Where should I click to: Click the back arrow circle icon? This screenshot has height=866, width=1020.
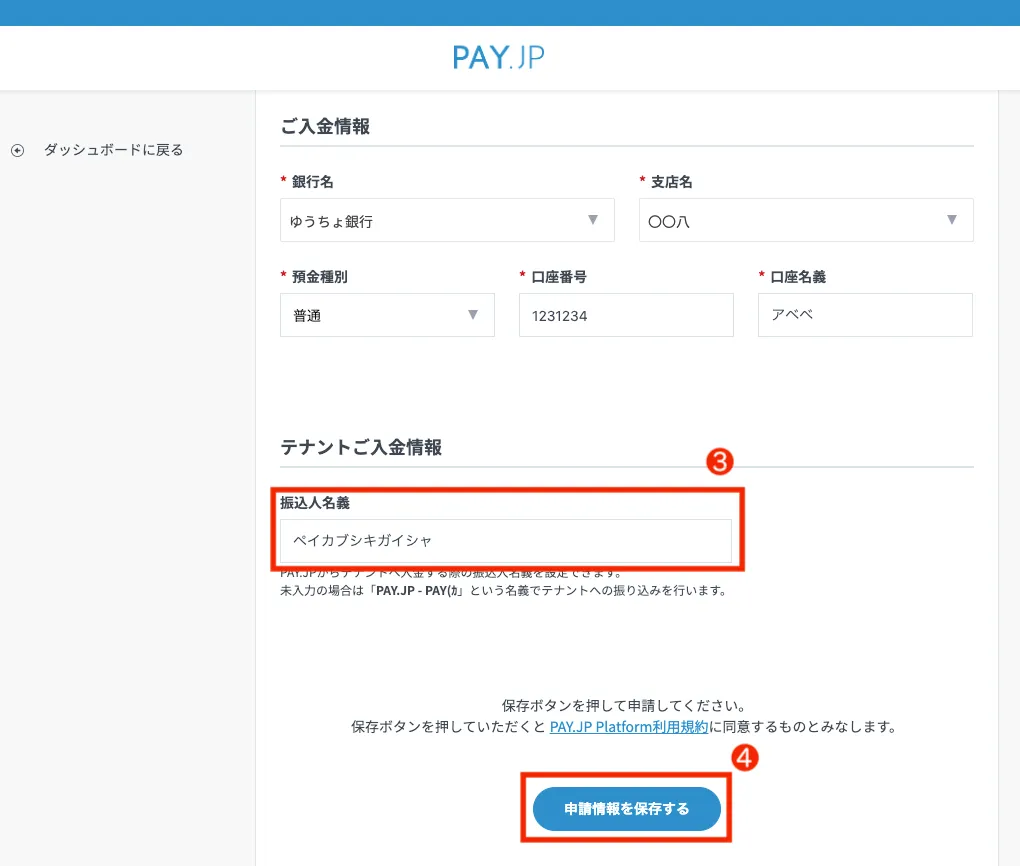point(18,150)
